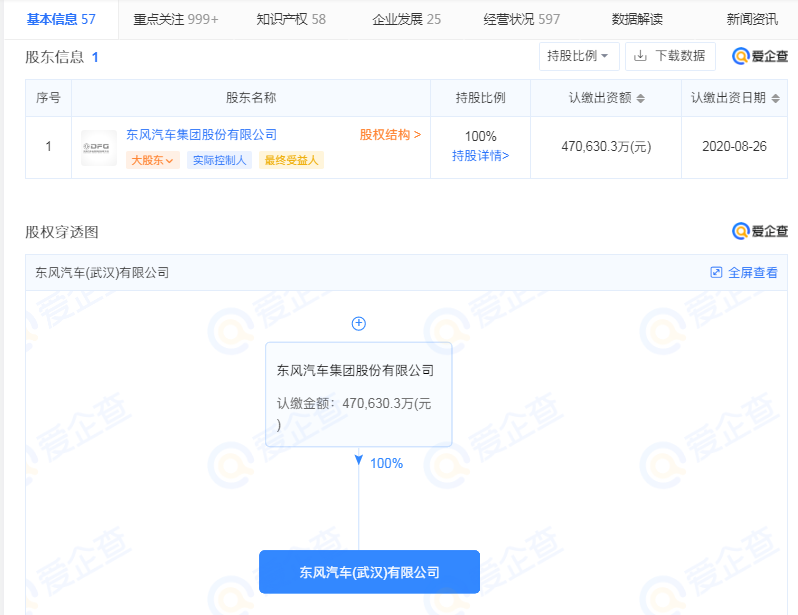Click the 序号 column header
798x615 pixels.
tap(48, 98)
